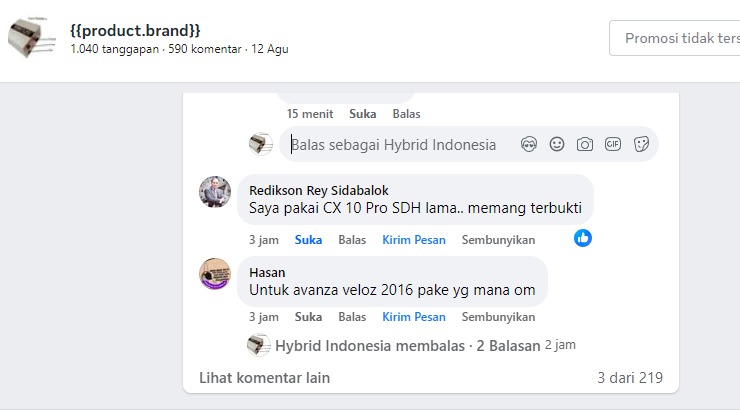Insert a GIF into the reply
Image resolution: width=740 pixels, height=411 pixels.
613,144
